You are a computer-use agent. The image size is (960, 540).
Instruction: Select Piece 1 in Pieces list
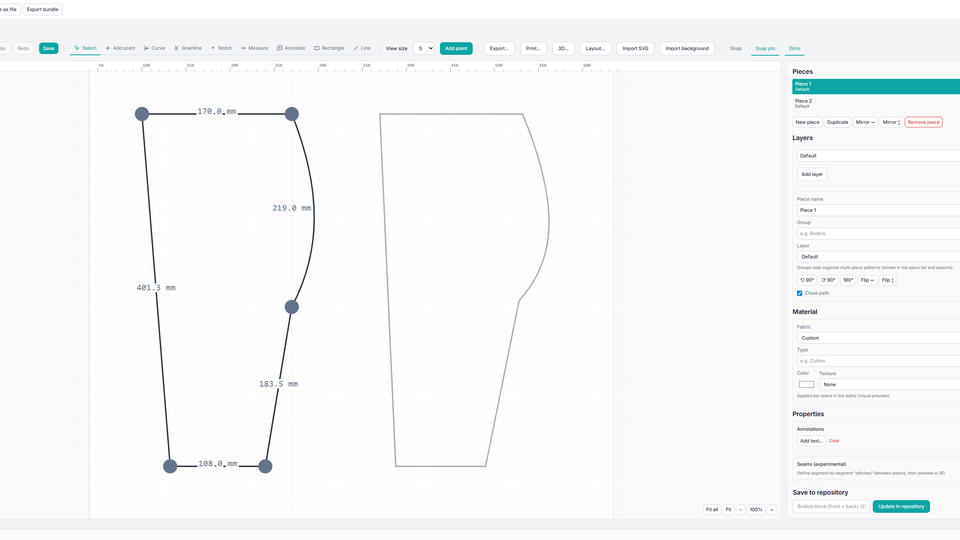point(876,86)
